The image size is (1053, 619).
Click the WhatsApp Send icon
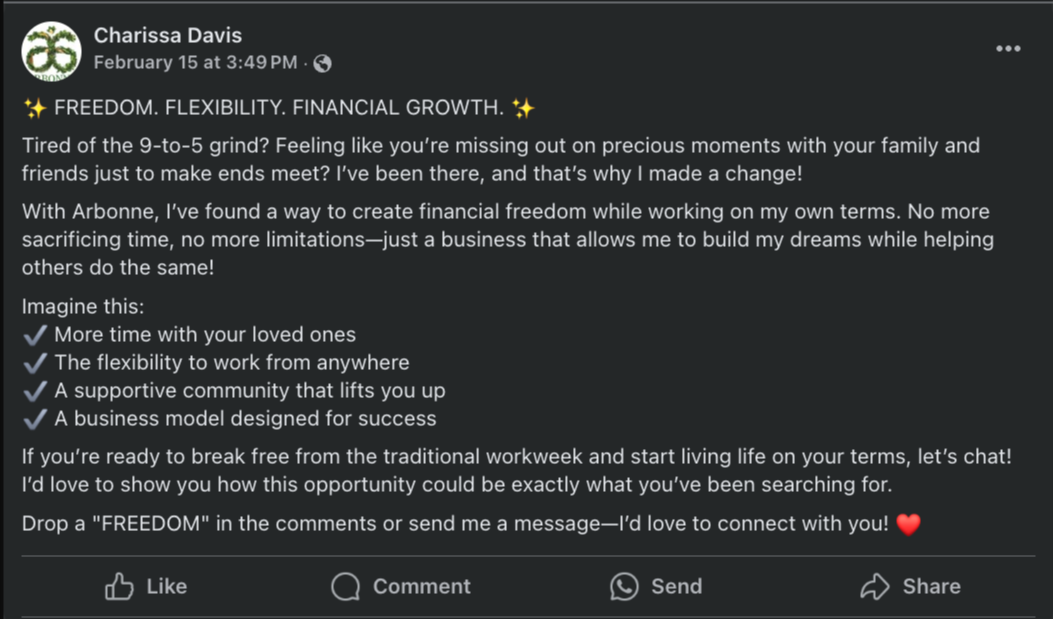tap(624, 586)
